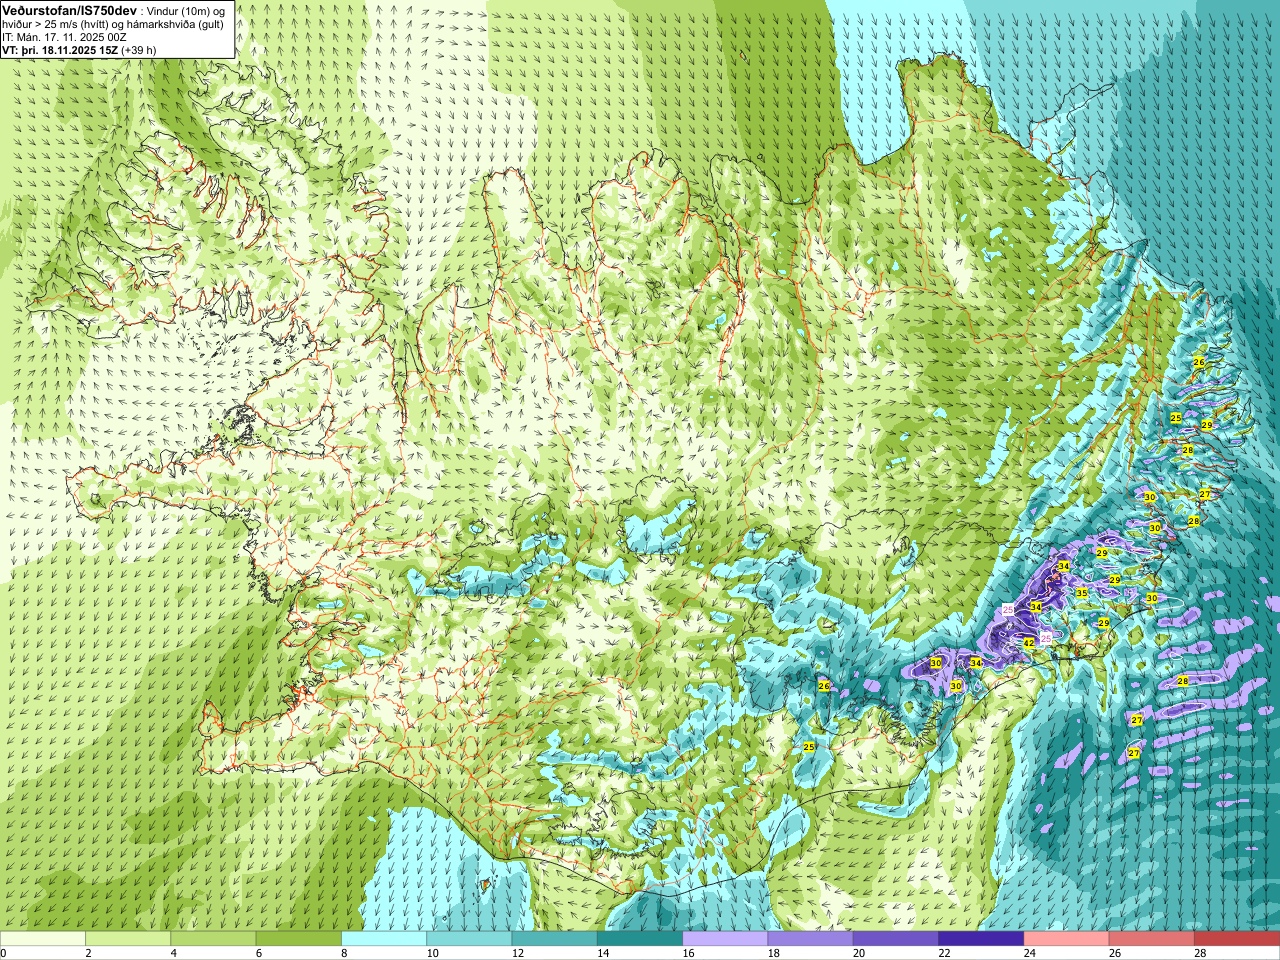This screenshot has height=960, width=1280.
Task: Click the "24" color scale label
Action: 1030,953
